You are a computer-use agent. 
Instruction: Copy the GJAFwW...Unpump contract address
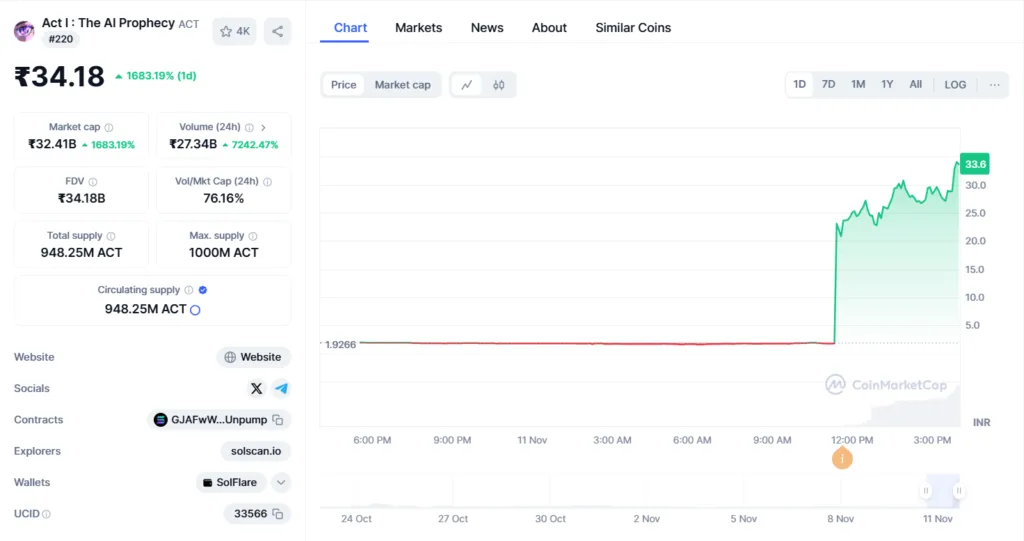(x=278, y=419)
